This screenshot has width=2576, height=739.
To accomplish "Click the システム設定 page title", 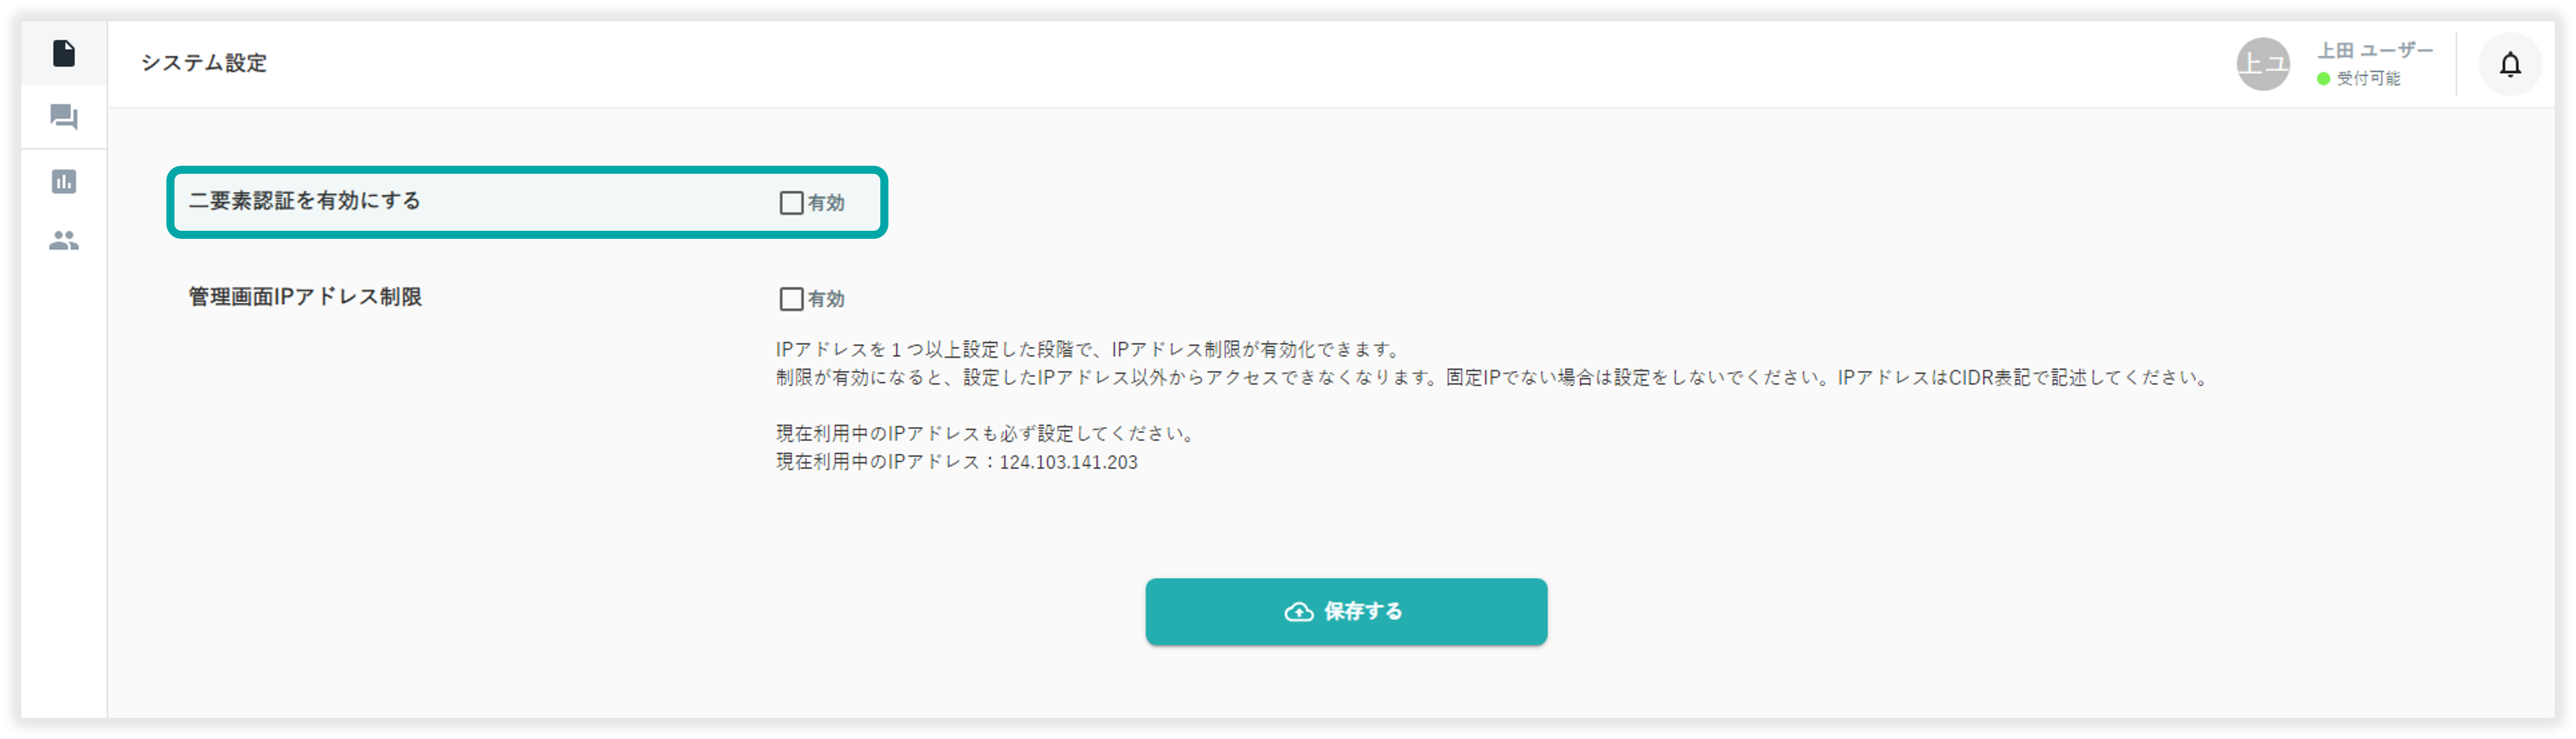I will coord(204,63).
